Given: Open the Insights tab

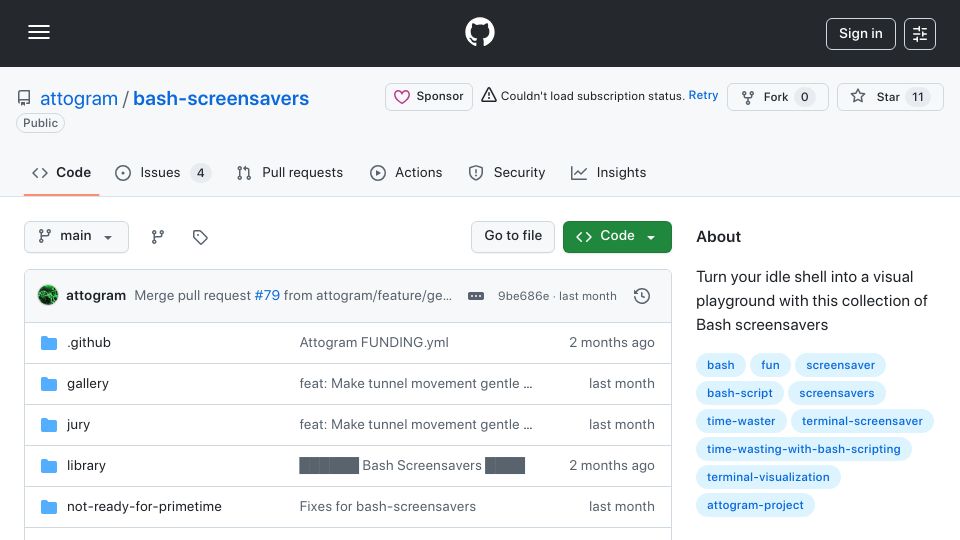Looking at the screenshot, I should 608,173.
